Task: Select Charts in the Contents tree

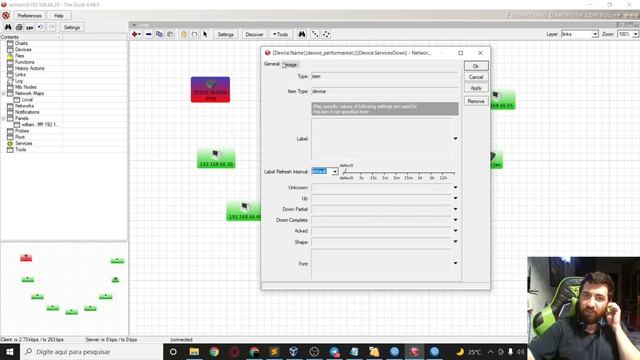Action: pos(21,43)
